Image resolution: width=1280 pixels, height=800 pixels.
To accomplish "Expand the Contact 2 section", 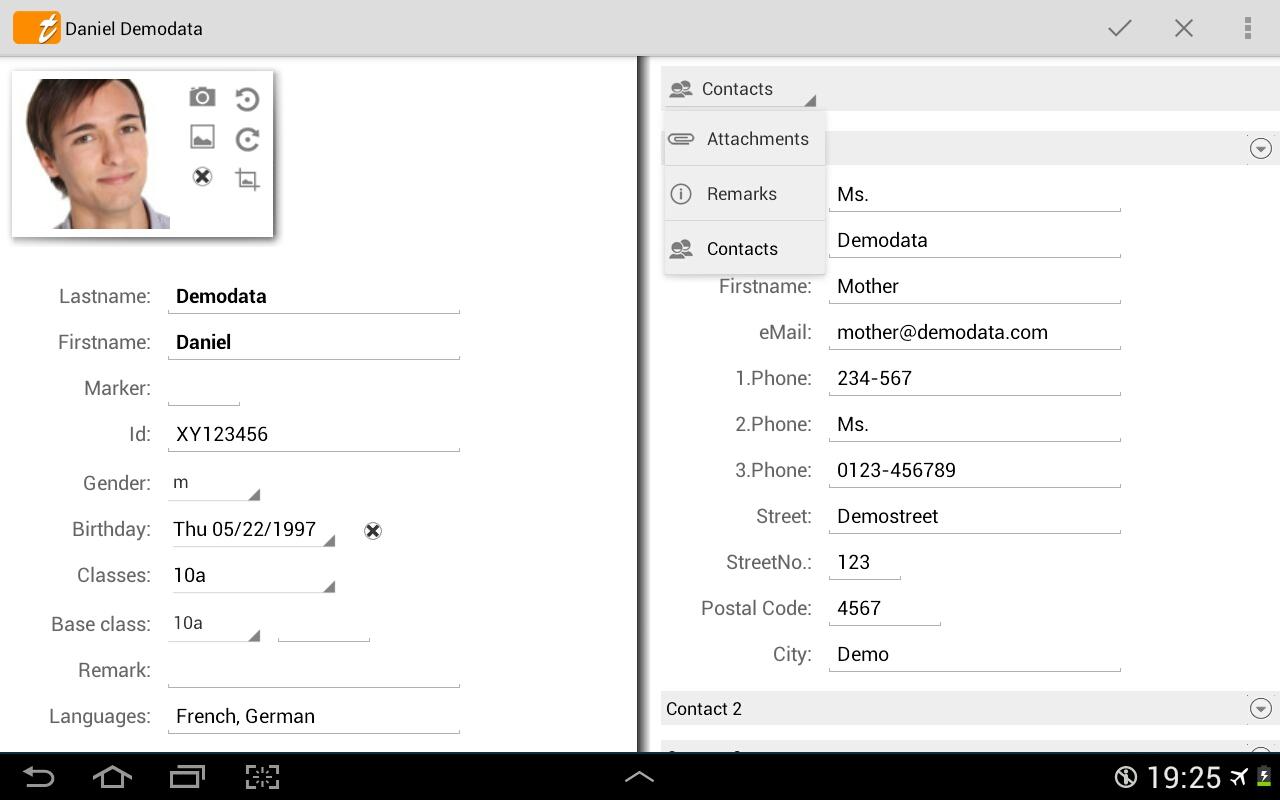I will (968, 709).
